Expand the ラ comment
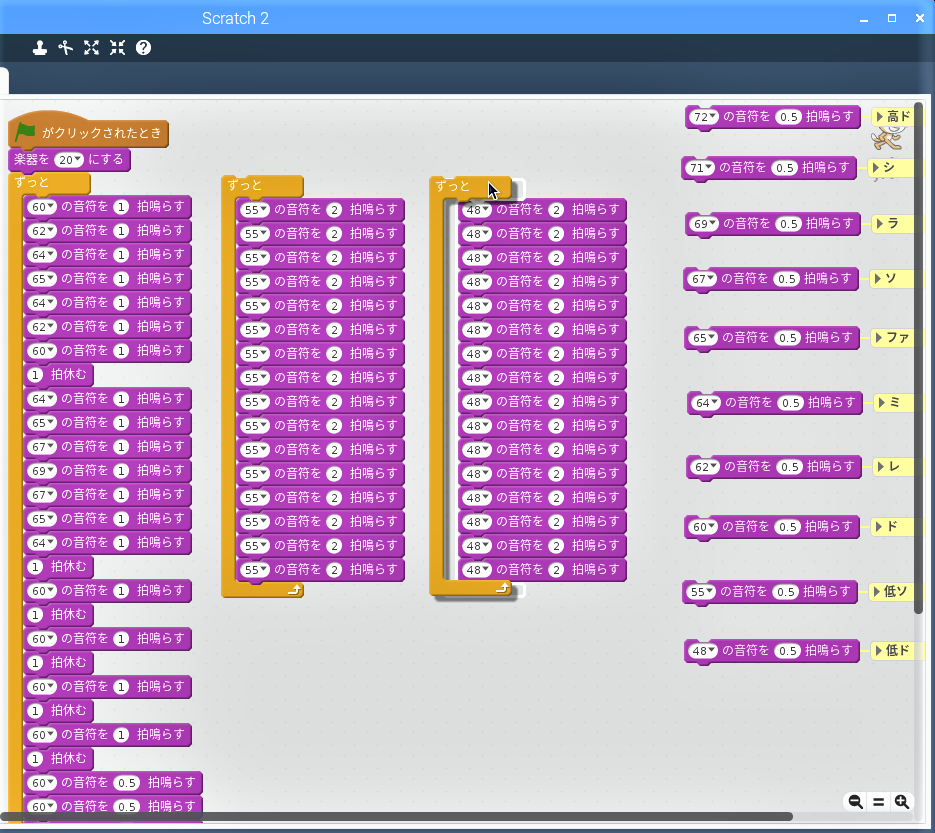 (x=879, y=224)
